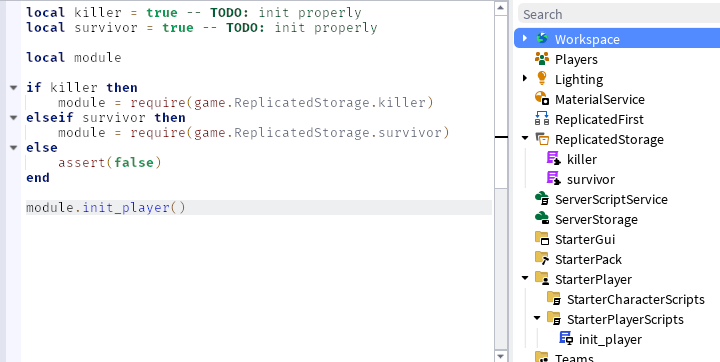Click the StarterCharacterScripts folder icon
The image size is (720, 362).
pos(554,299)
